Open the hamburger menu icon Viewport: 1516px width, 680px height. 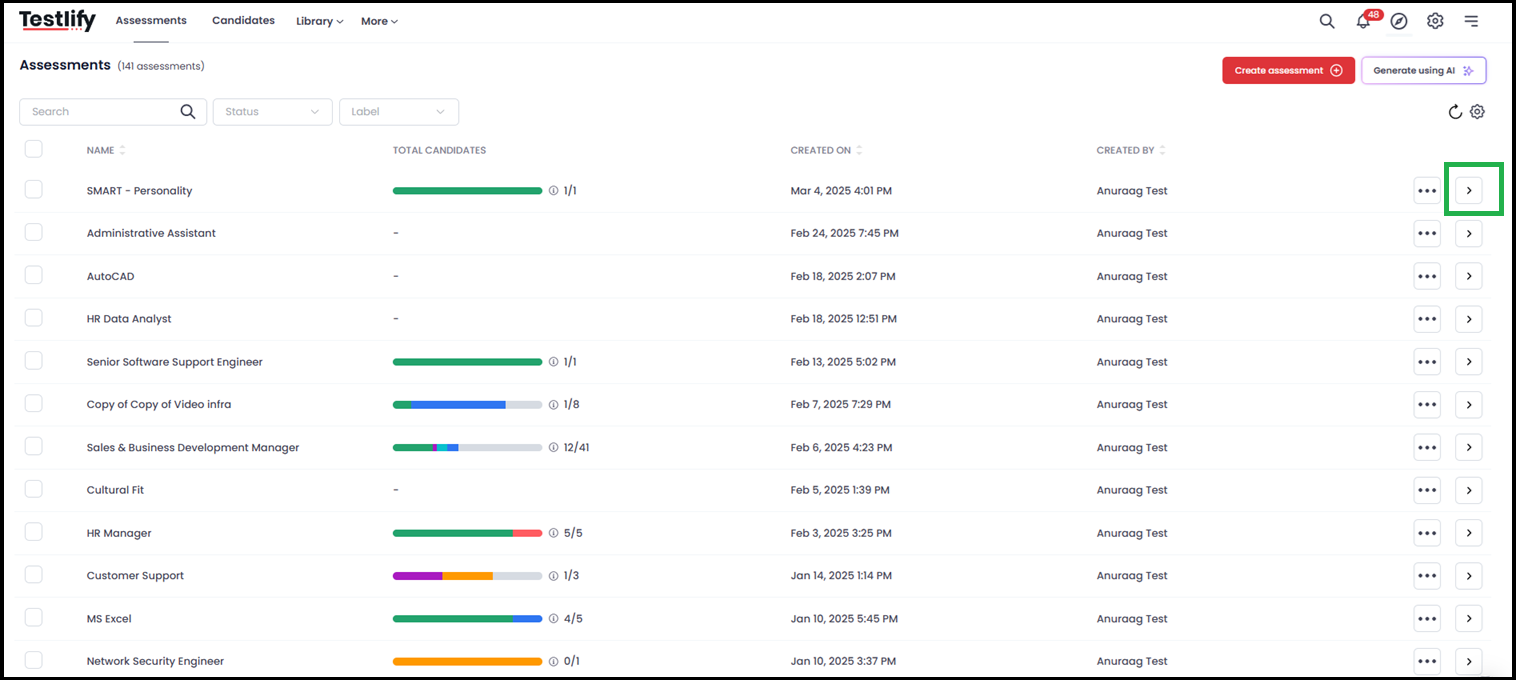[x=1471, y=21]
